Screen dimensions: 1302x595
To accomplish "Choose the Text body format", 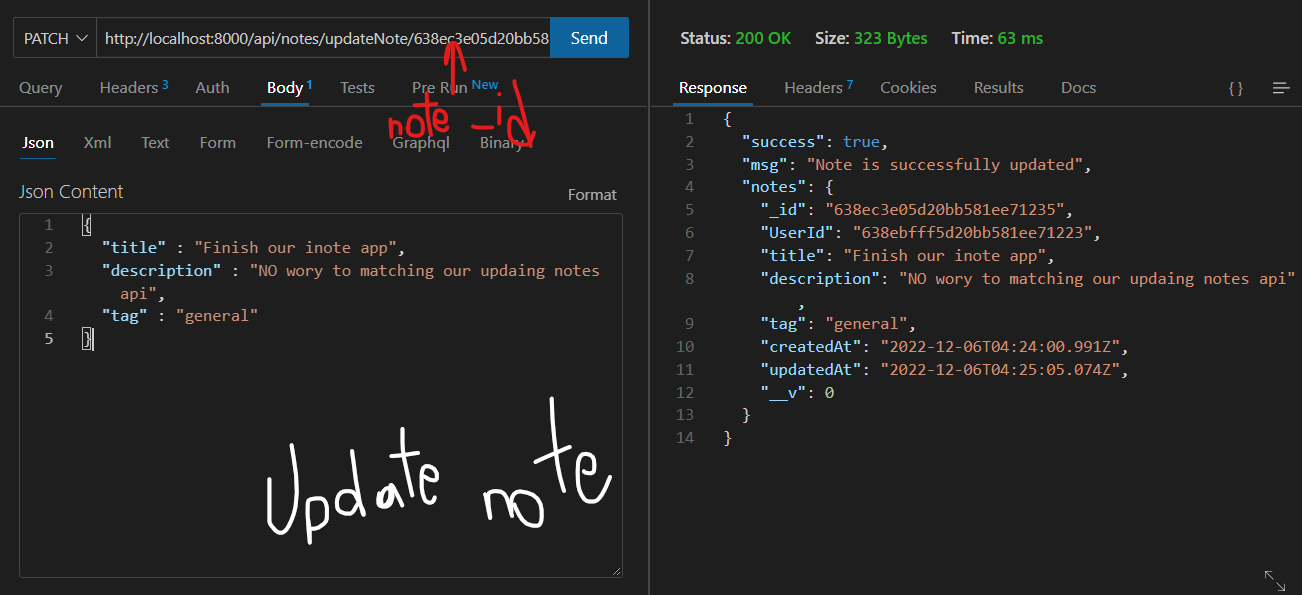I will [155, 143].
